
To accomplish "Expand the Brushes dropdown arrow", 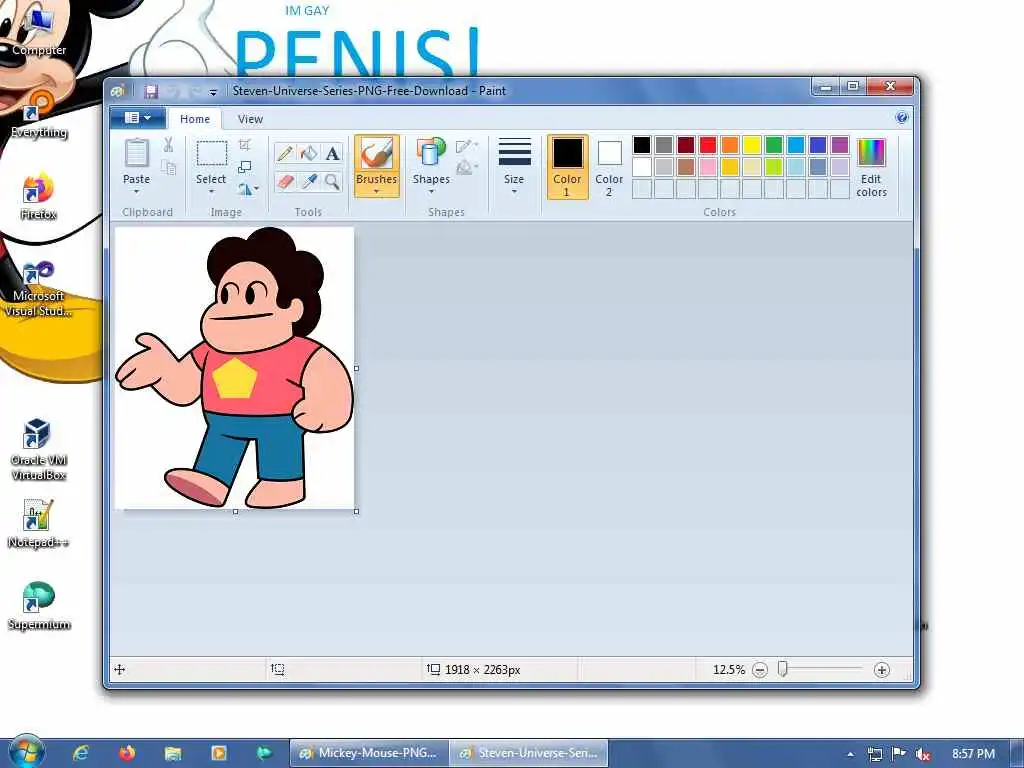I will pyautogui.click(x=377, y=192).
